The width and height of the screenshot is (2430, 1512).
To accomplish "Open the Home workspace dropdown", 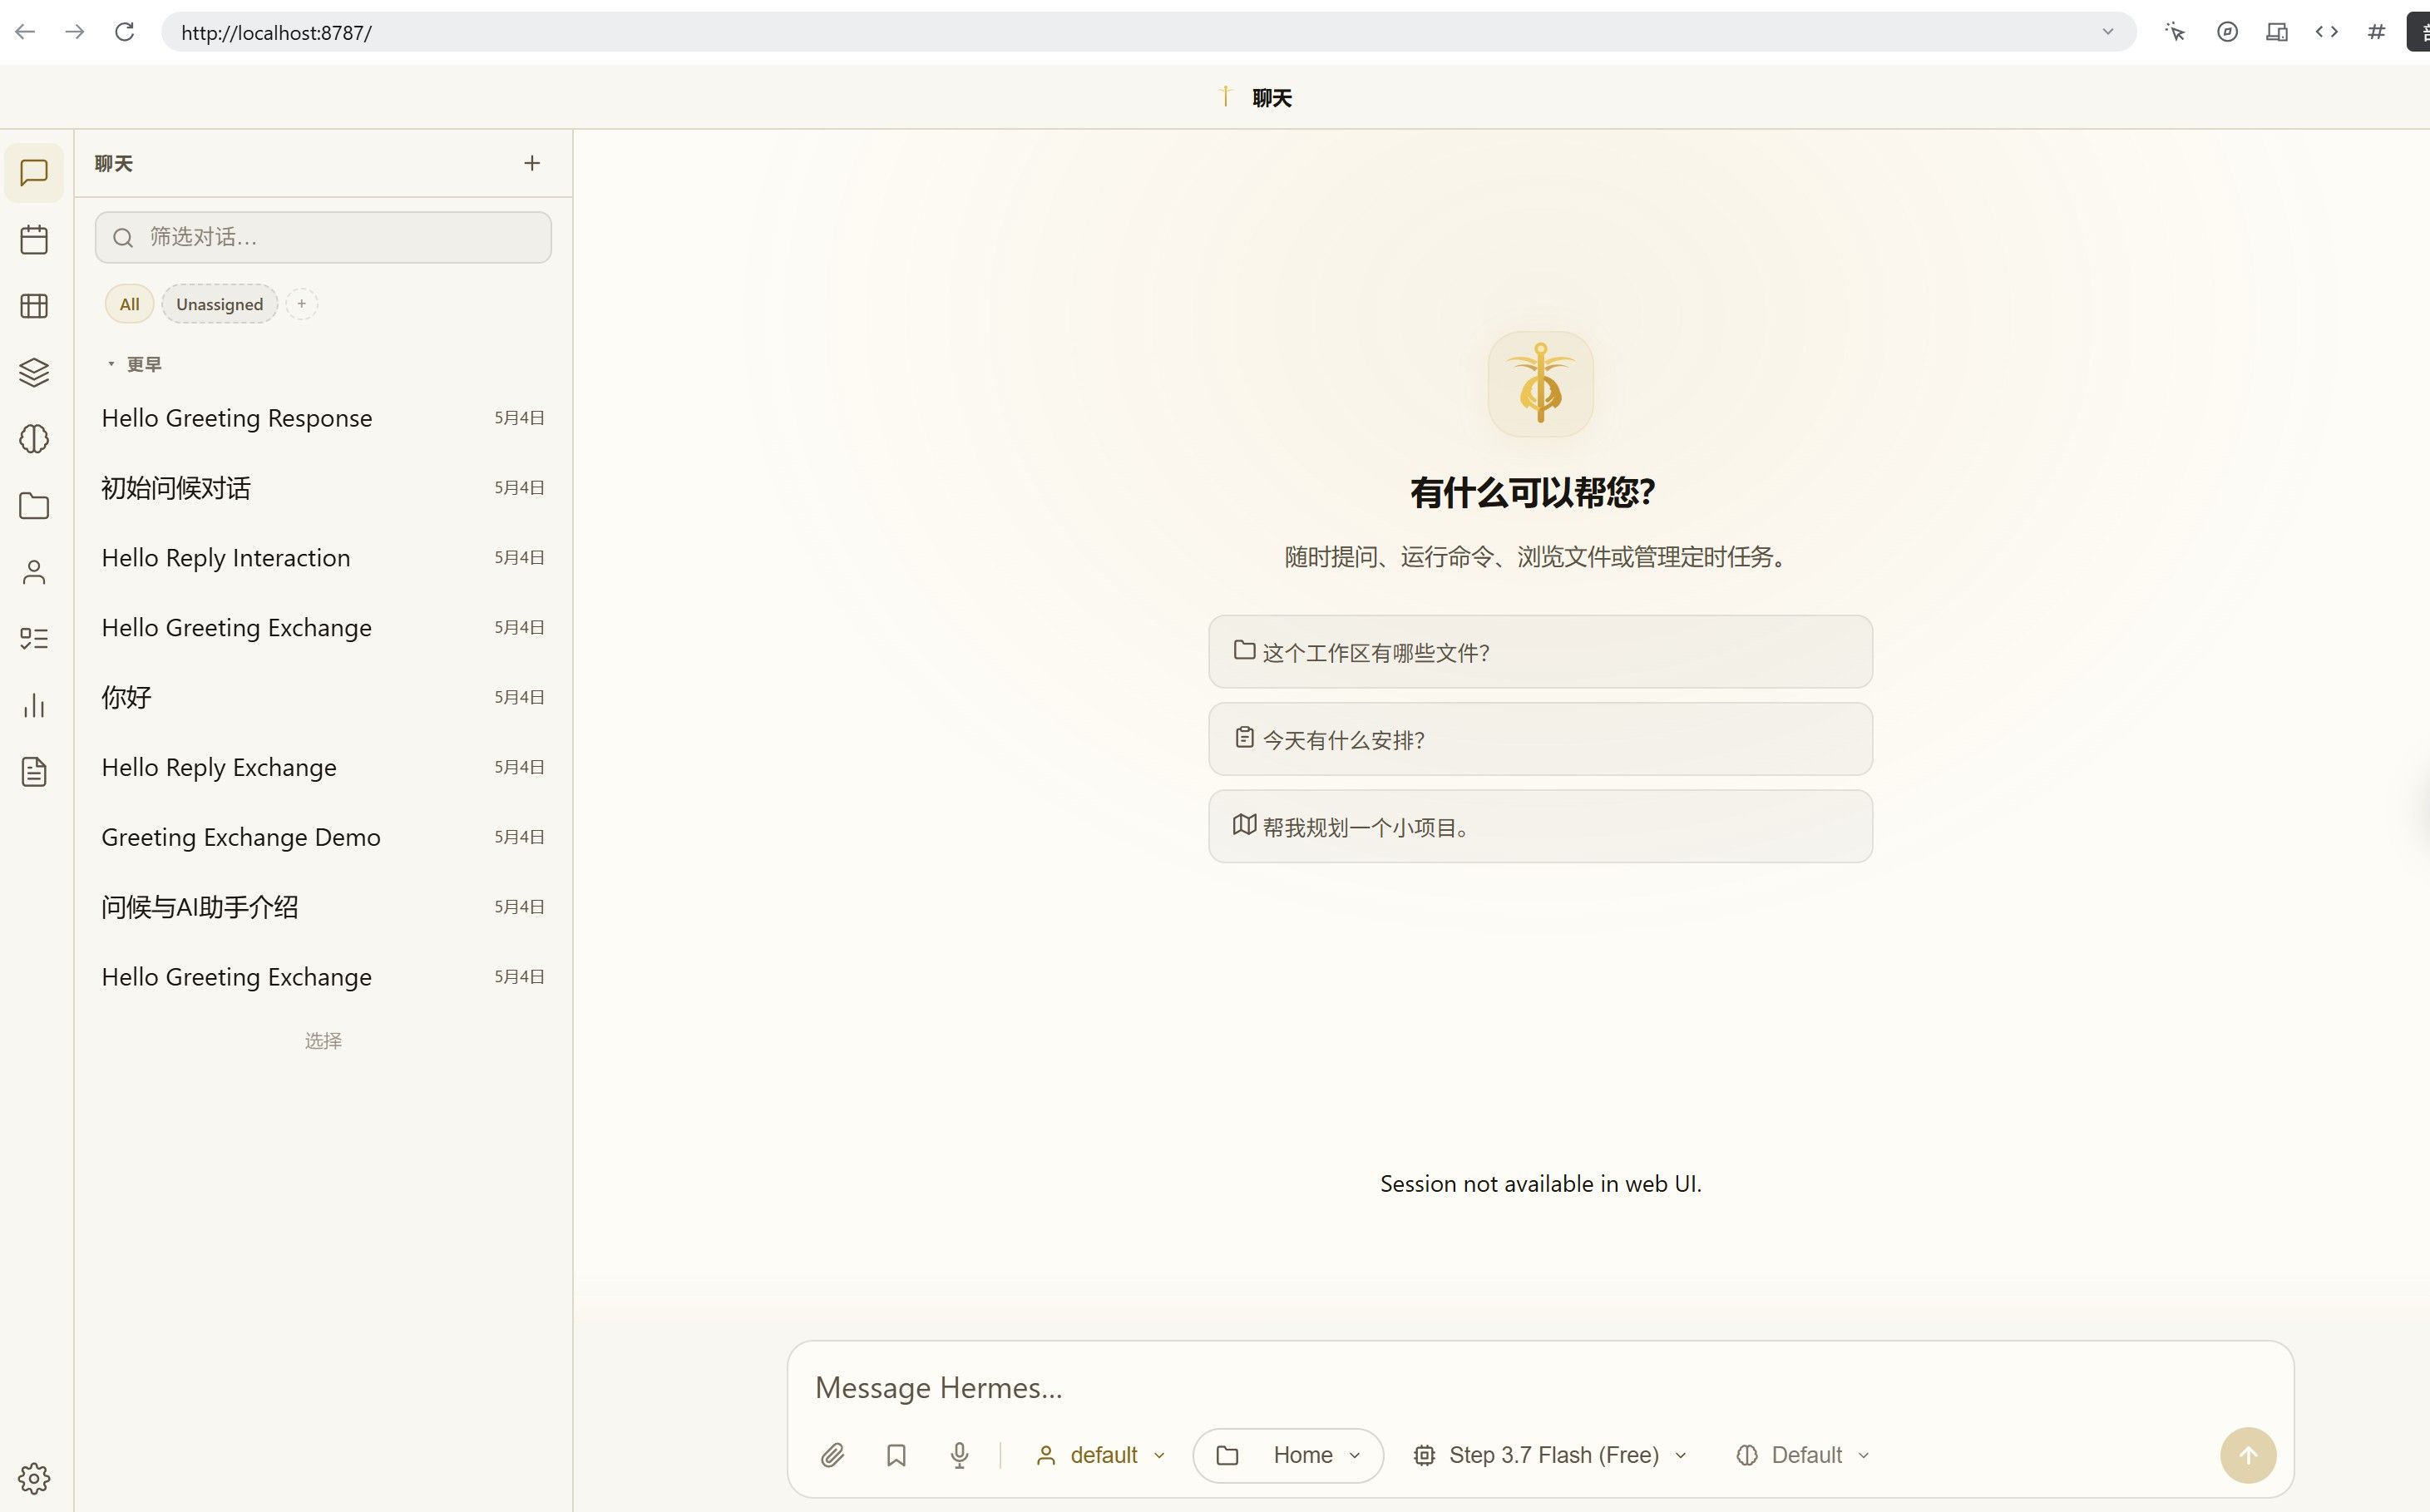I will point(1288,1455).
